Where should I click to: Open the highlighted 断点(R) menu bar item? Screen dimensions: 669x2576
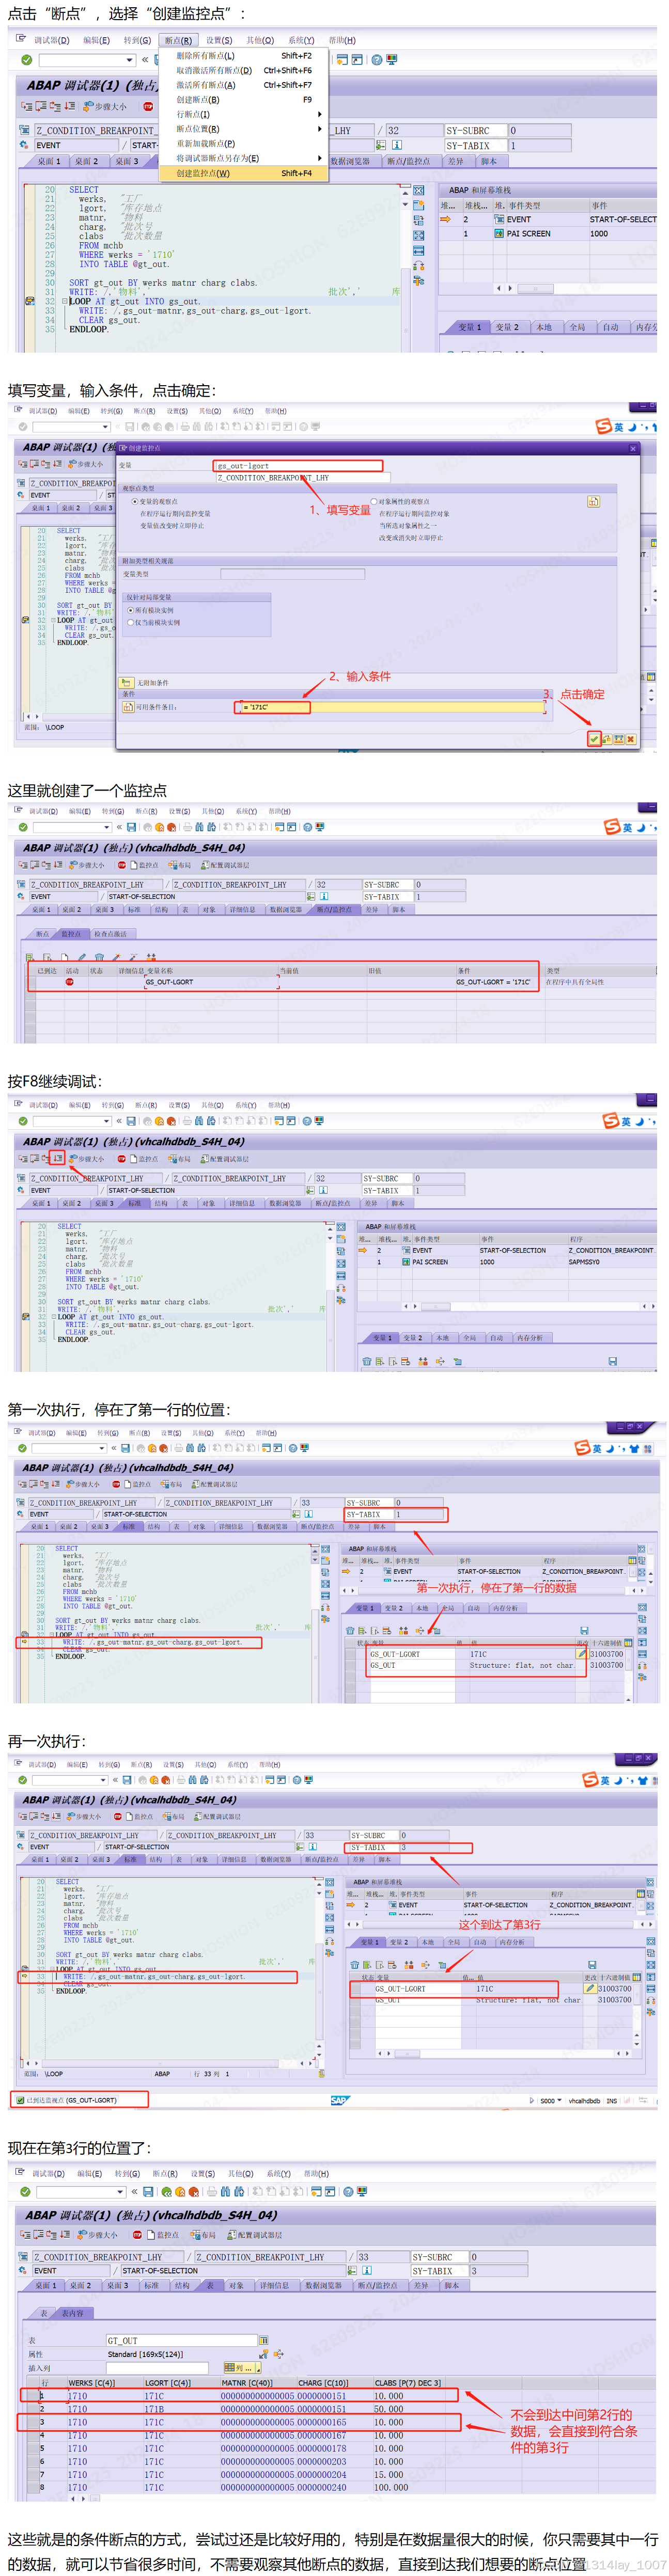pyautogui.click(x=178, y=40)
